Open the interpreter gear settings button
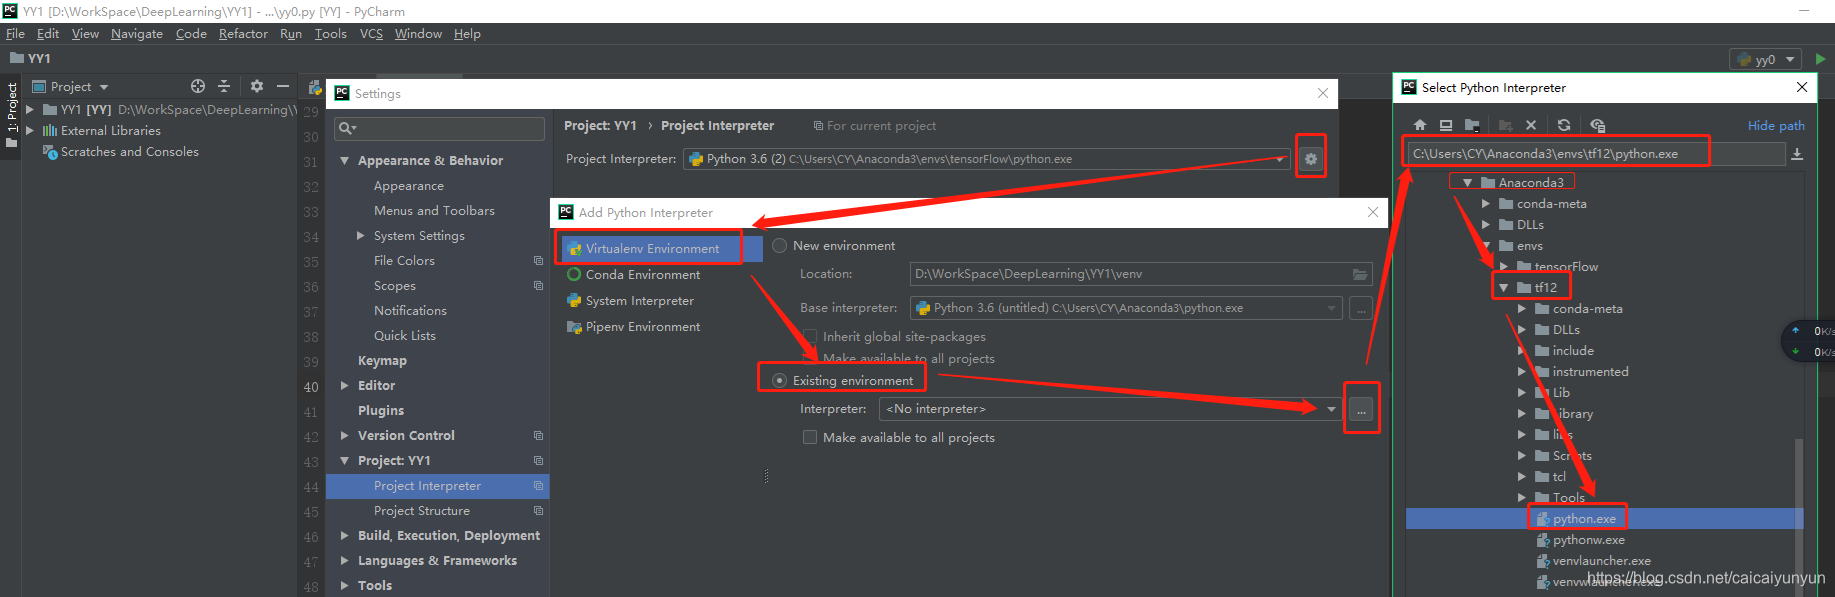 [1311, 159]
